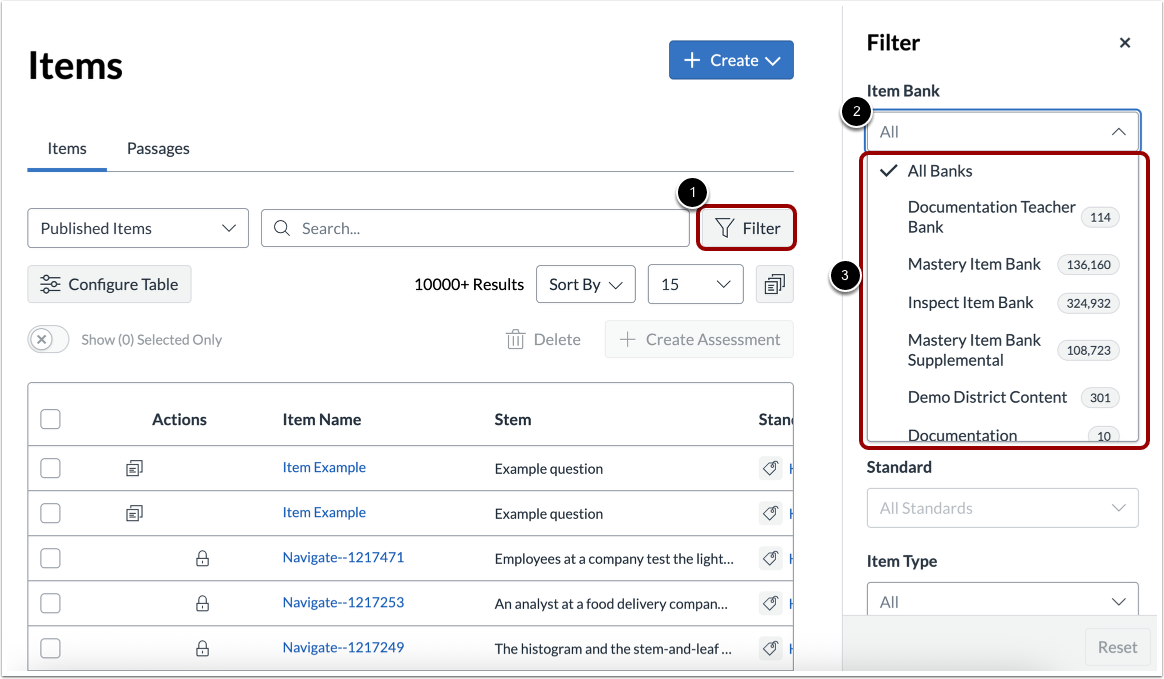
Task: Close the Filter panel with the X
Action: (x=1125, y=43)
